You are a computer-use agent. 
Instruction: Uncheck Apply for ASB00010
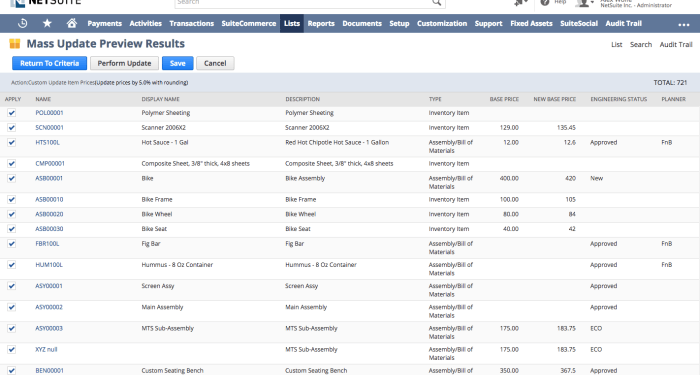(x=12, y=200)
